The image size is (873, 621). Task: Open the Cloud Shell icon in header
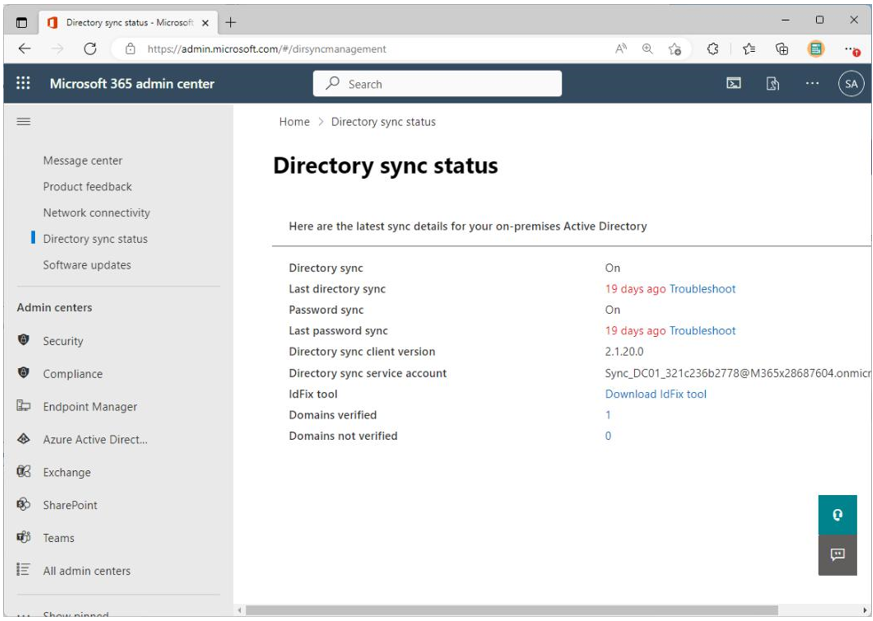pos(734,84)
